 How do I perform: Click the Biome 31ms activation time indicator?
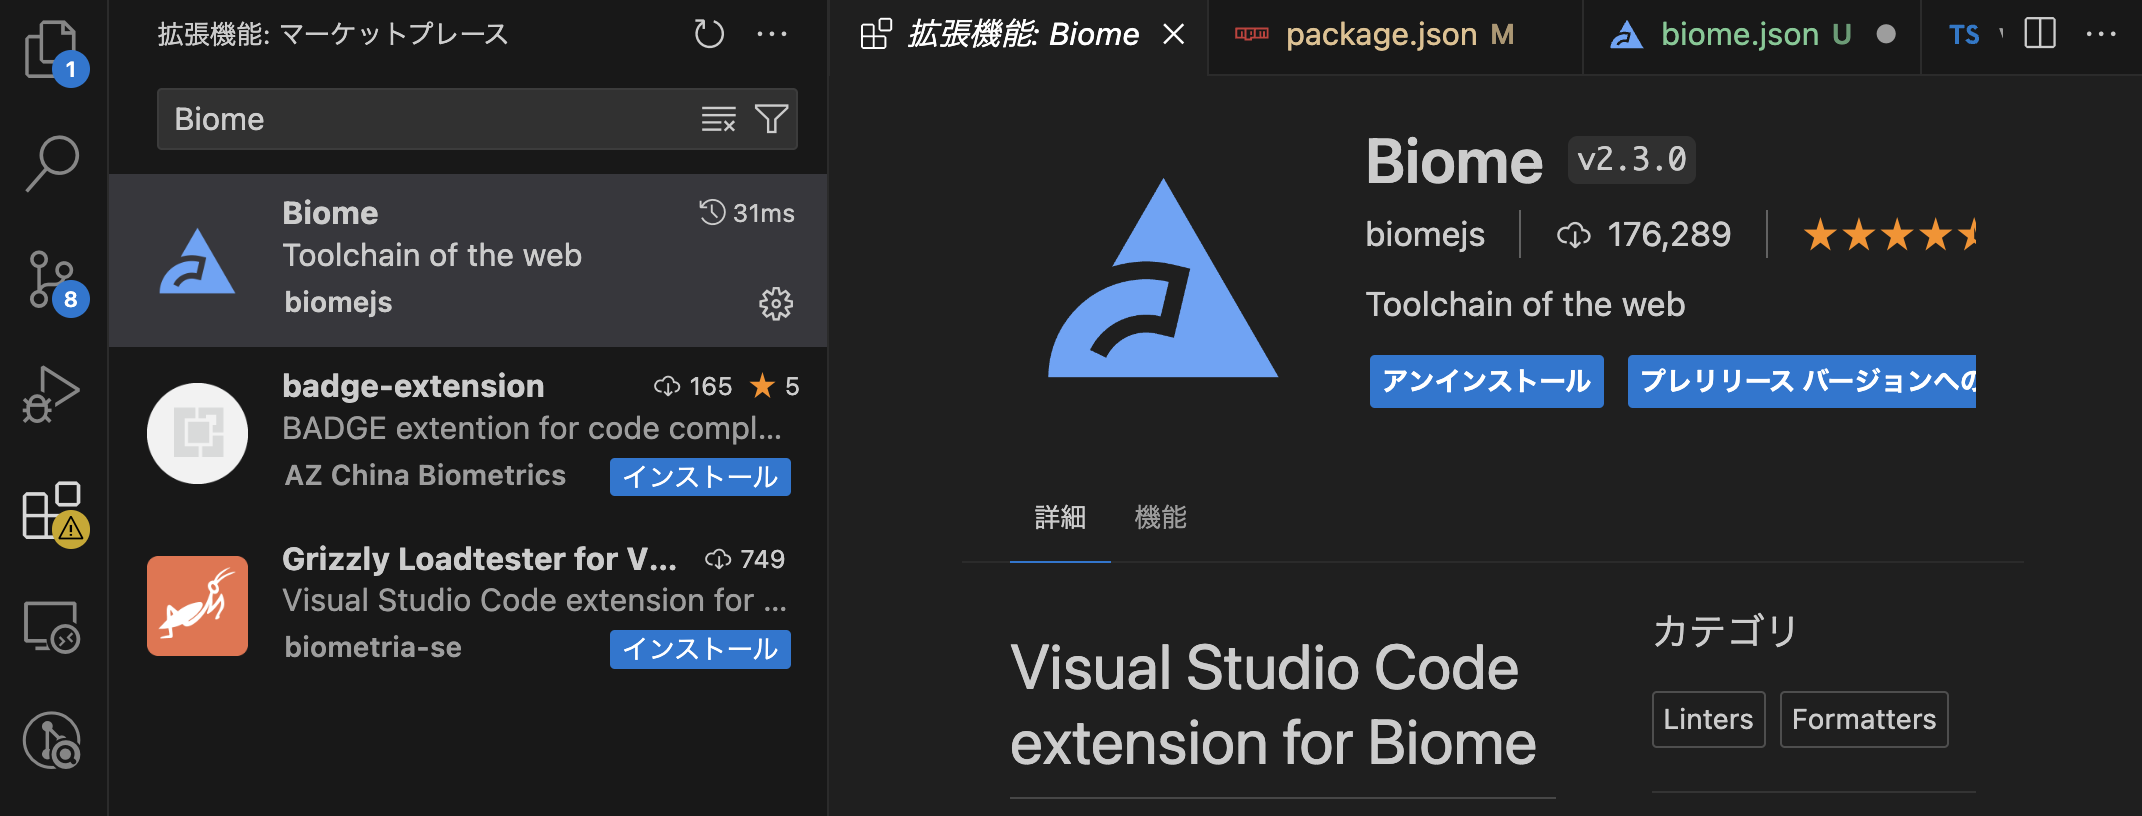[x=747, y=213]
